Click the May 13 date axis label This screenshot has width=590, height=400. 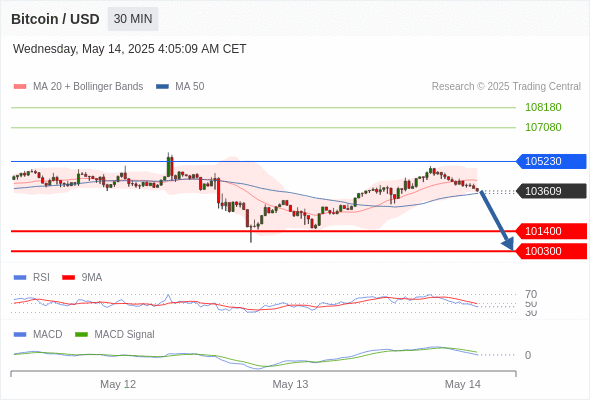[x=290, y=384]
